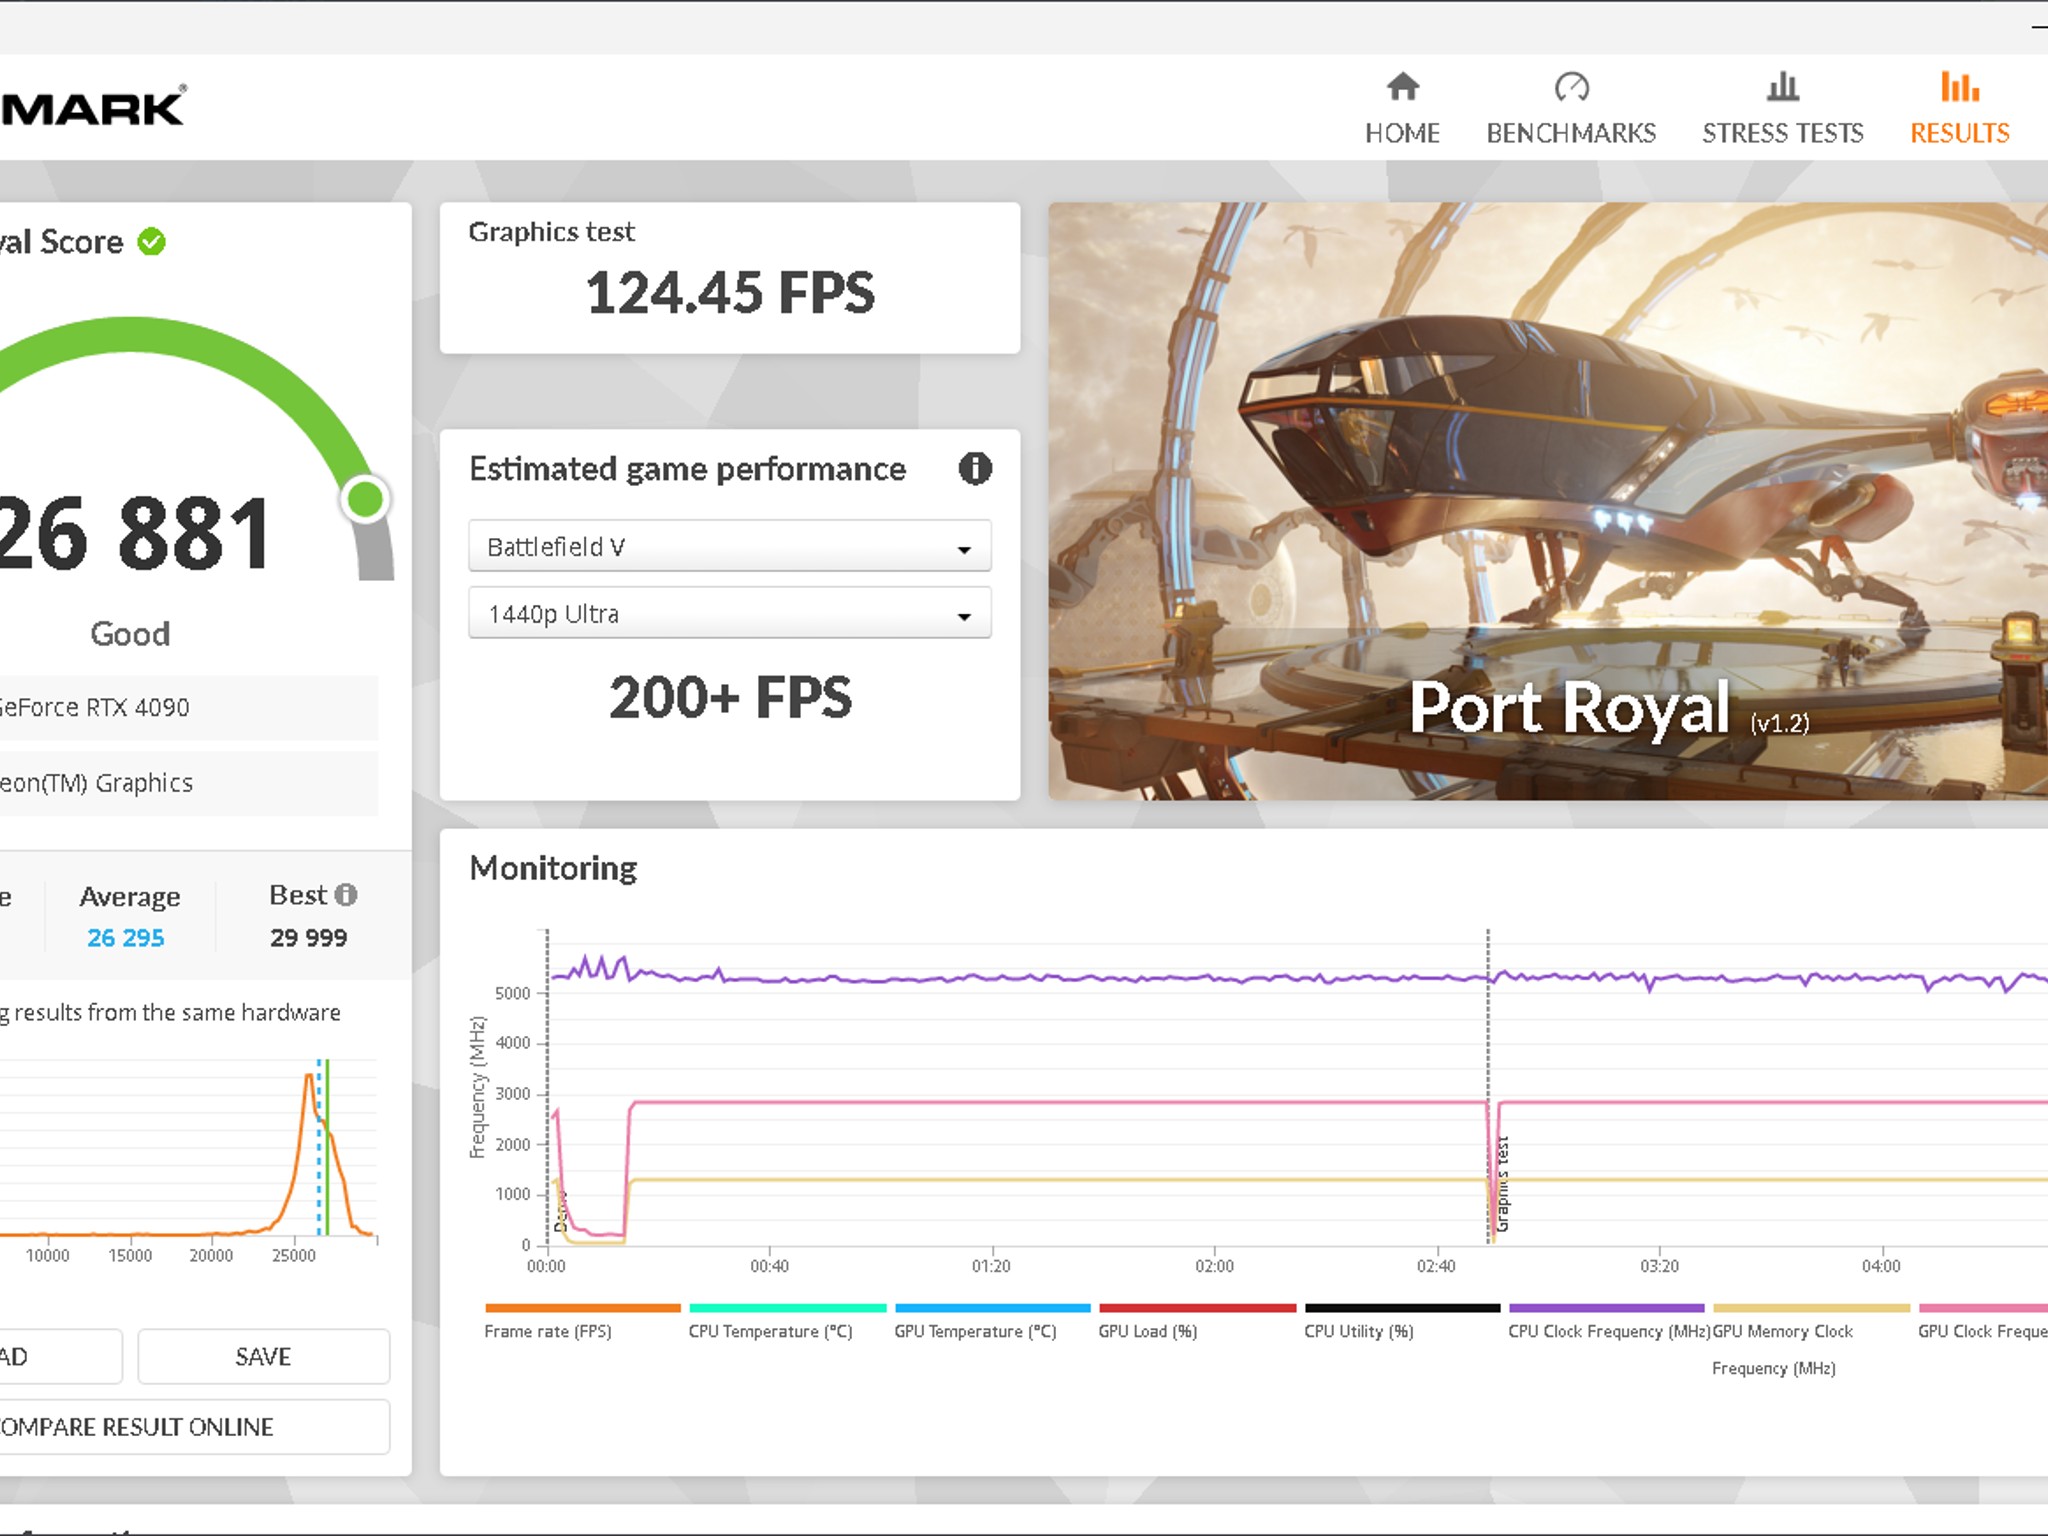Click the 200+ FPS estimate value
The width and height of the screenshot is (2048, 1536).
coord(730,697)
